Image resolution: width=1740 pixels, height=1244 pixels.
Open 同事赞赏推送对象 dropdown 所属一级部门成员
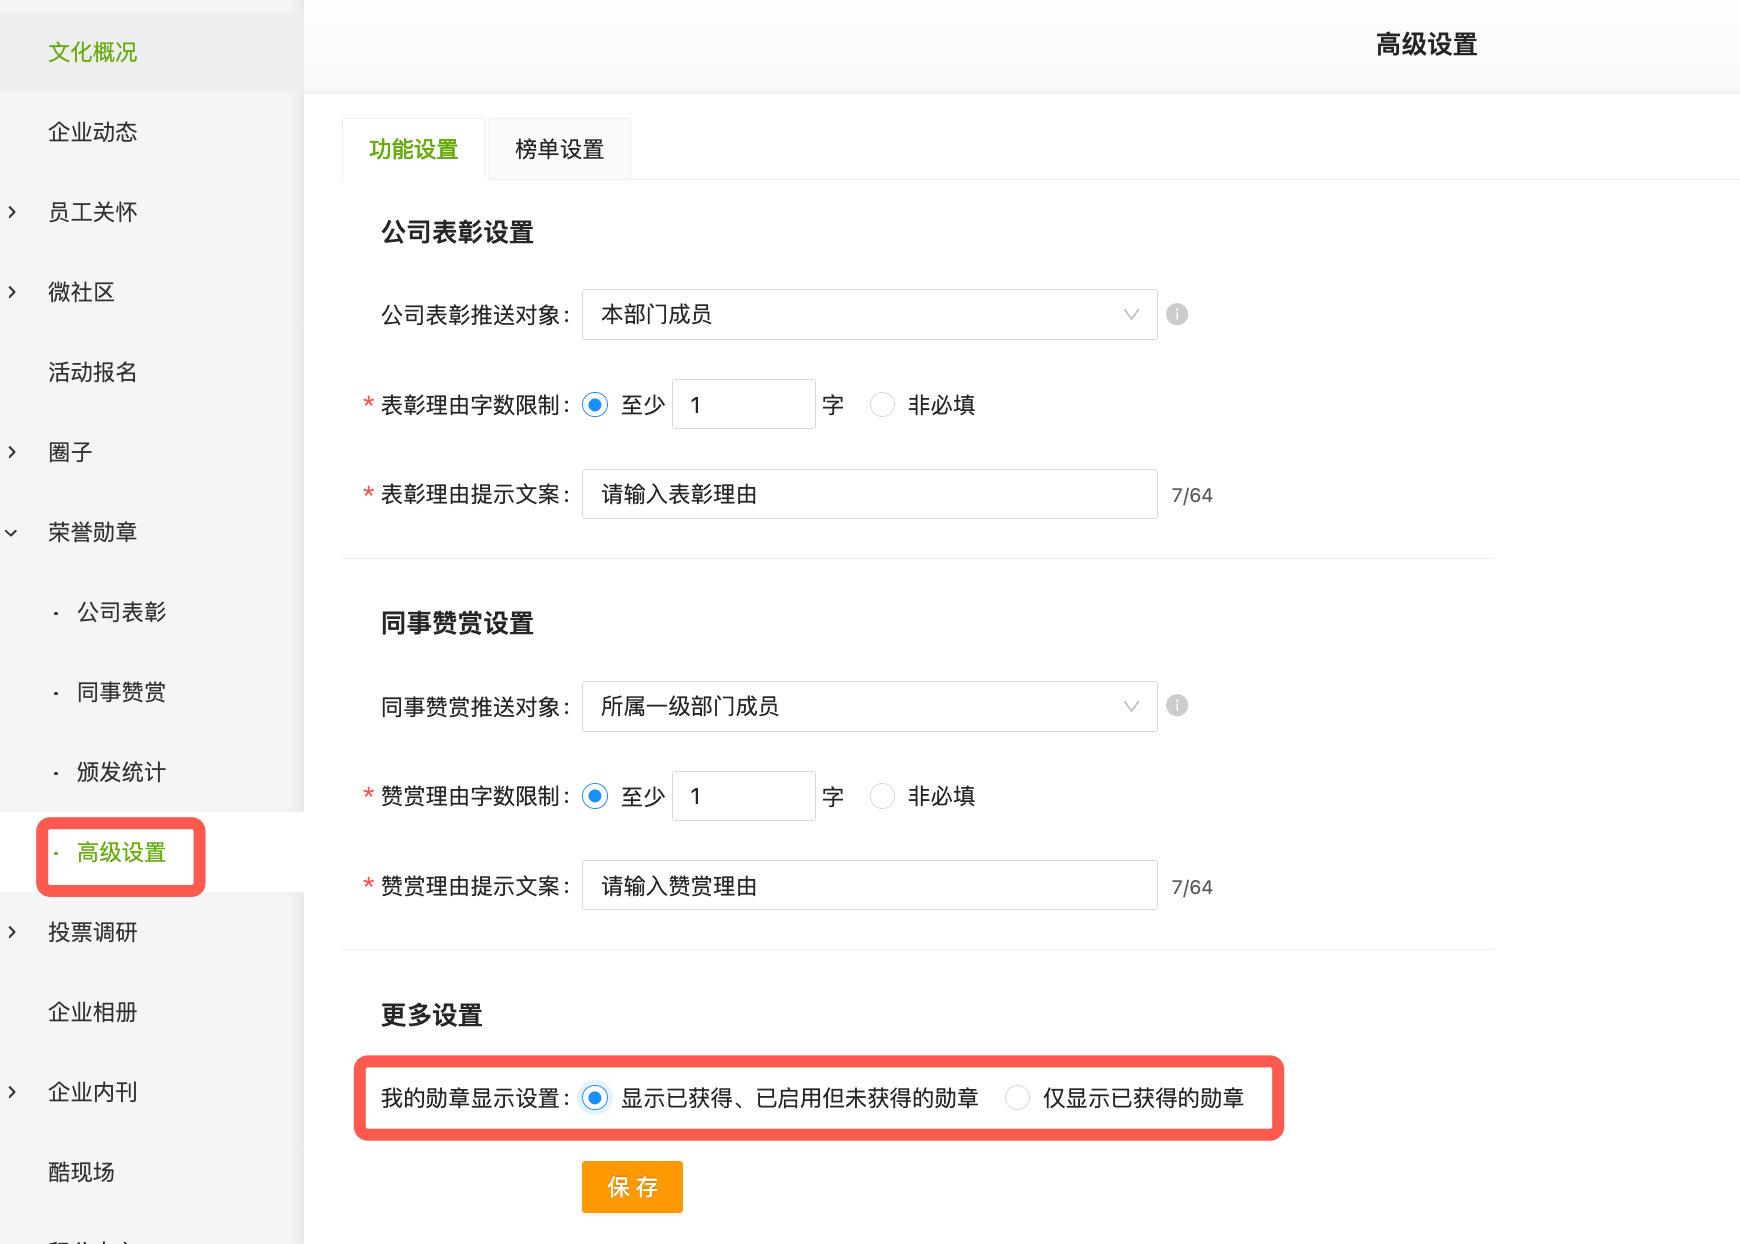870,706
